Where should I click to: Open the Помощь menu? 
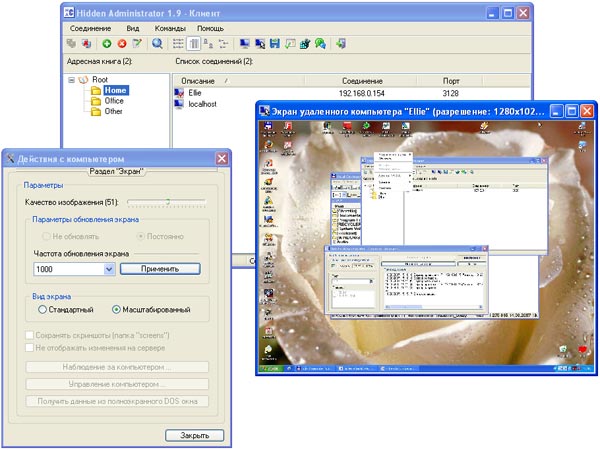click(210, 28)
